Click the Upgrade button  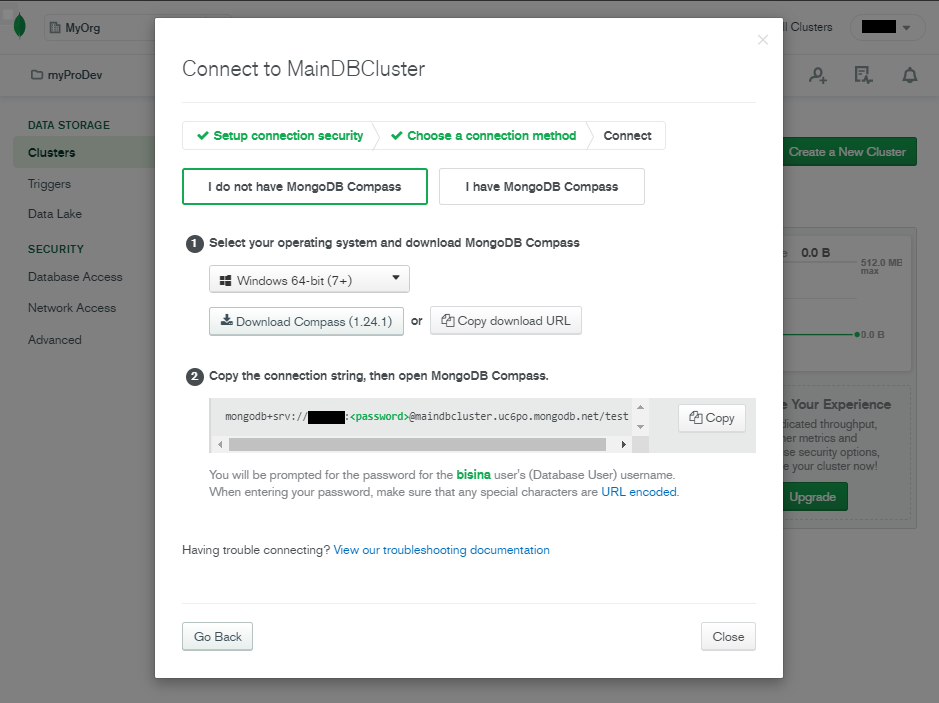pyautogui.click(x=814, y=497)
